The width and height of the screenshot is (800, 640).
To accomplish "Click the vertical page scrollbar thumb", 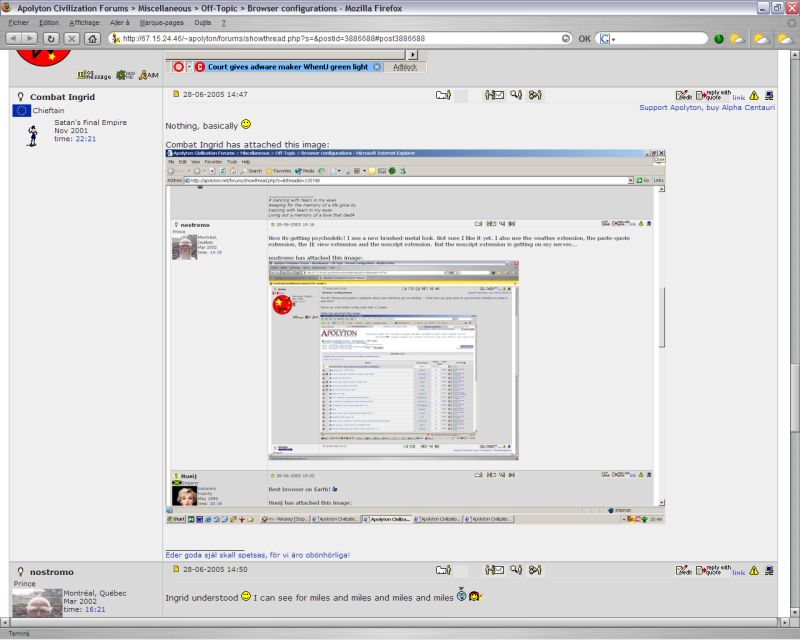I will coord(793,394).
